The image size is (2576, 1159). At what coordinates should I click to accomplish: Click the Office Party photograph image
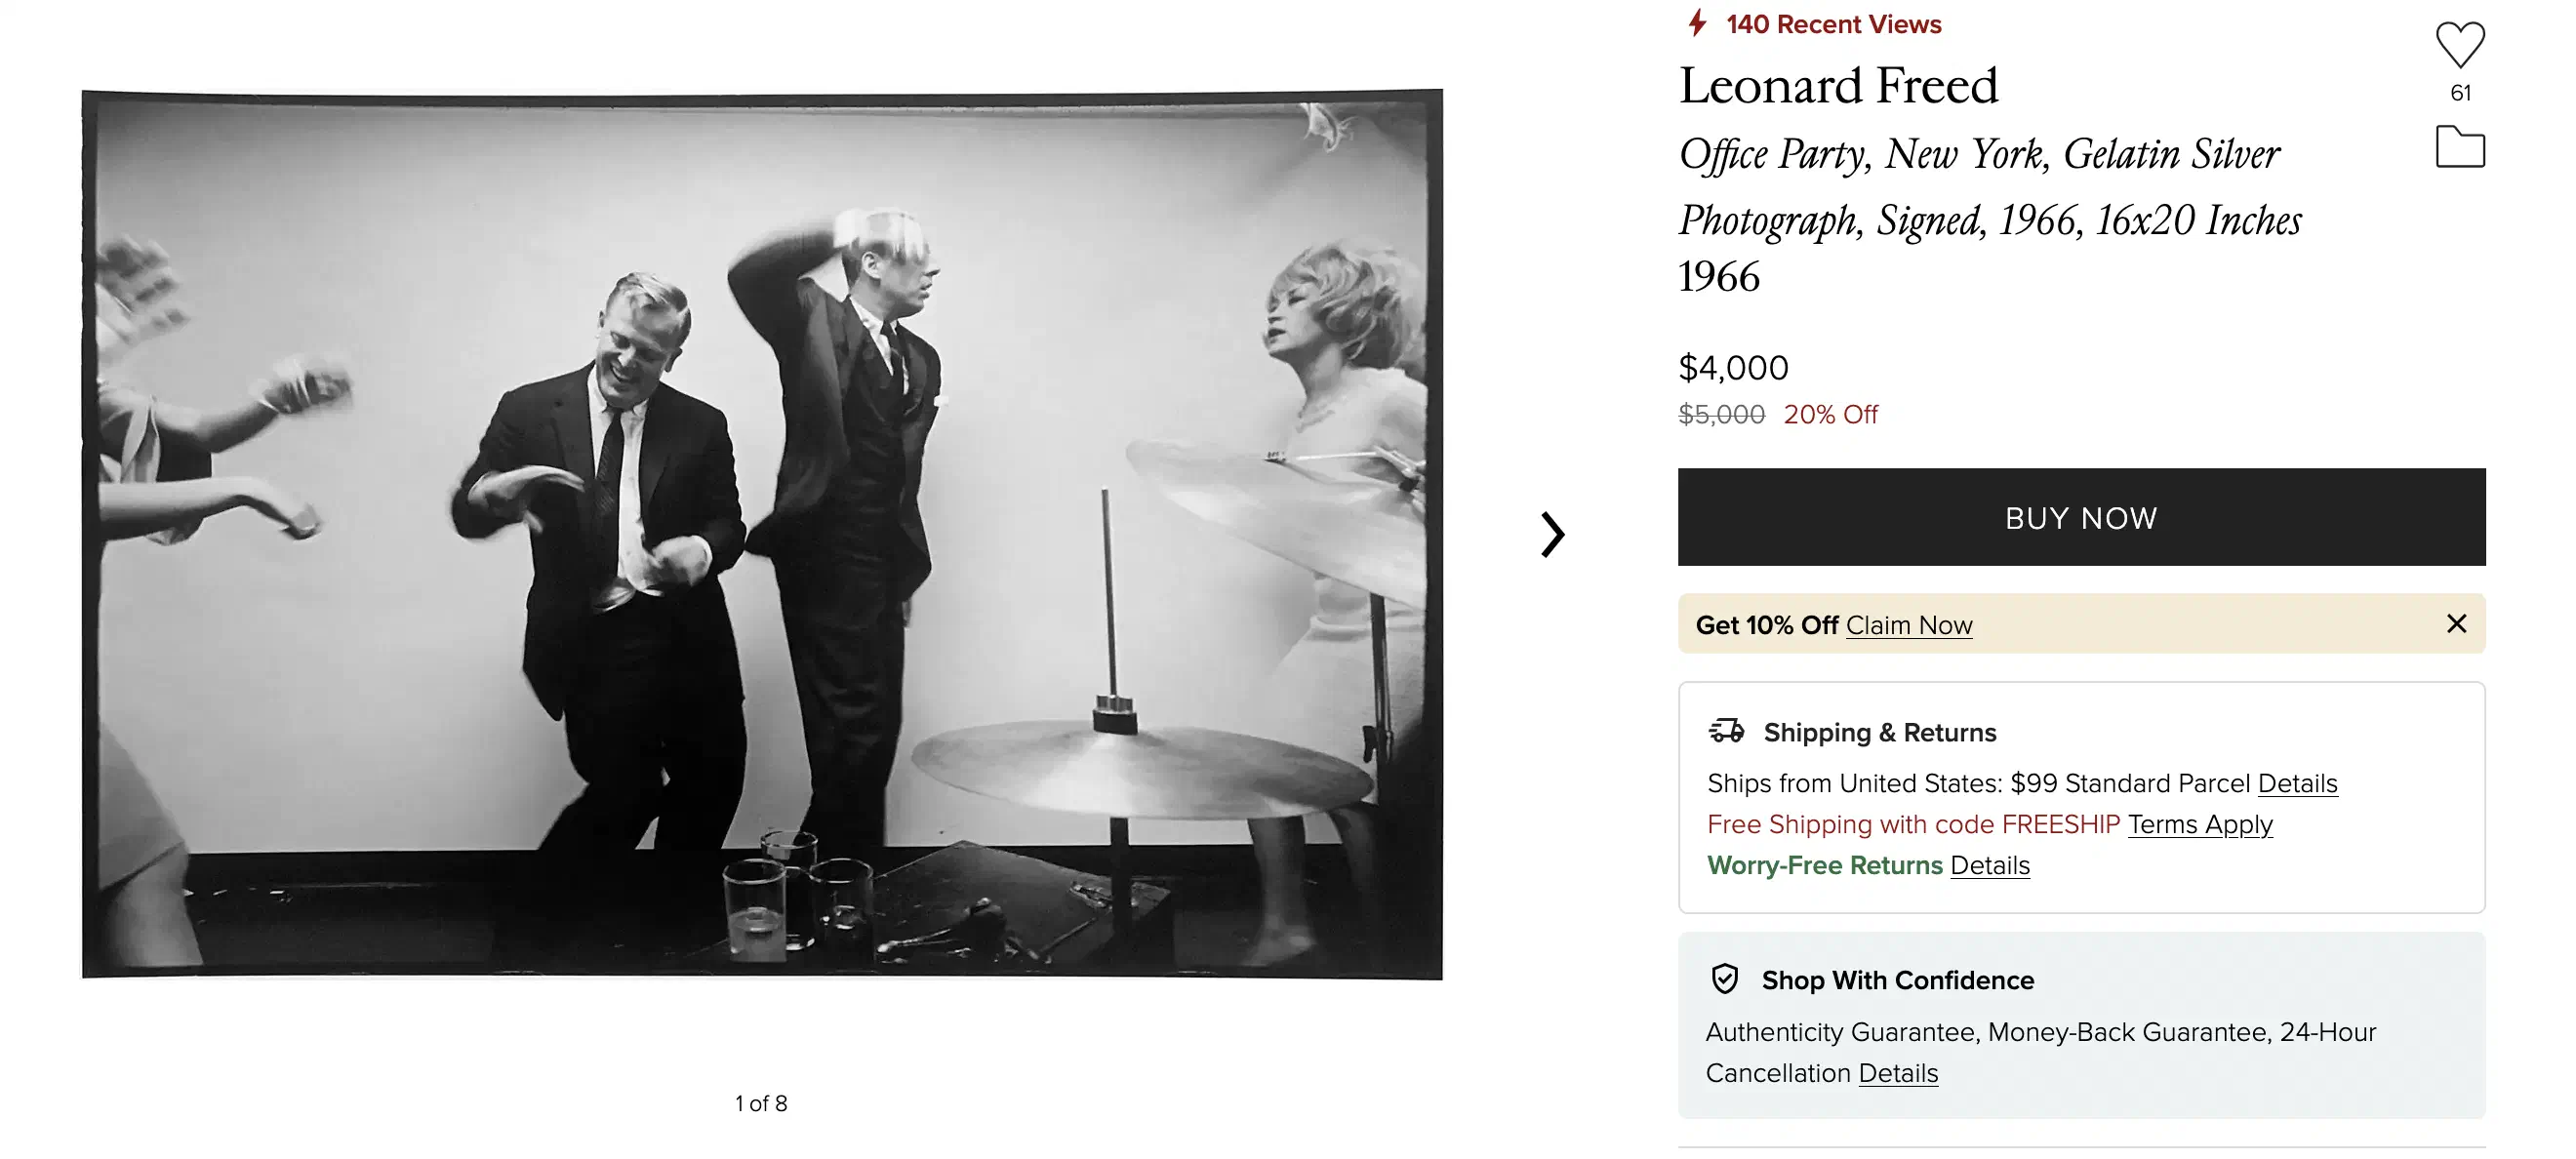(762, 534)
